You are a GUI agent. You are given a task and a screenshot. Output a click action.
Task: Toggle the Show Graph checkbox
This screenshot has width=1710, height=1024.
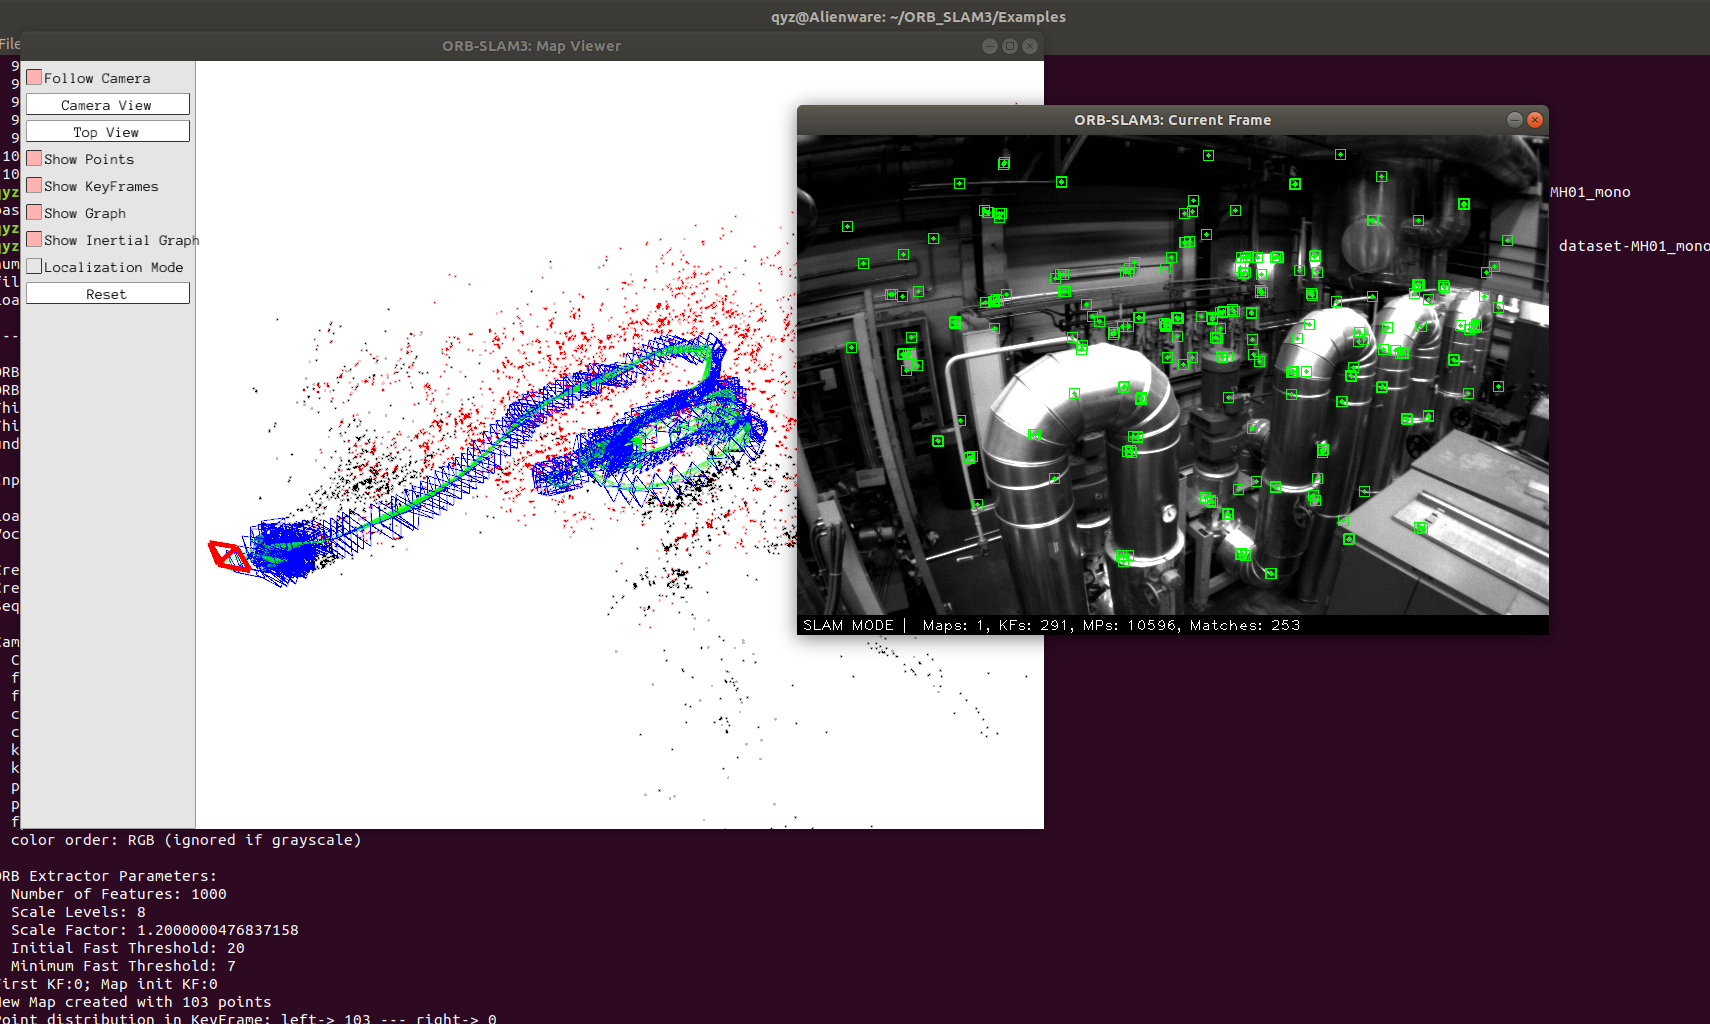pyautogui.click(x=36, y=212)
